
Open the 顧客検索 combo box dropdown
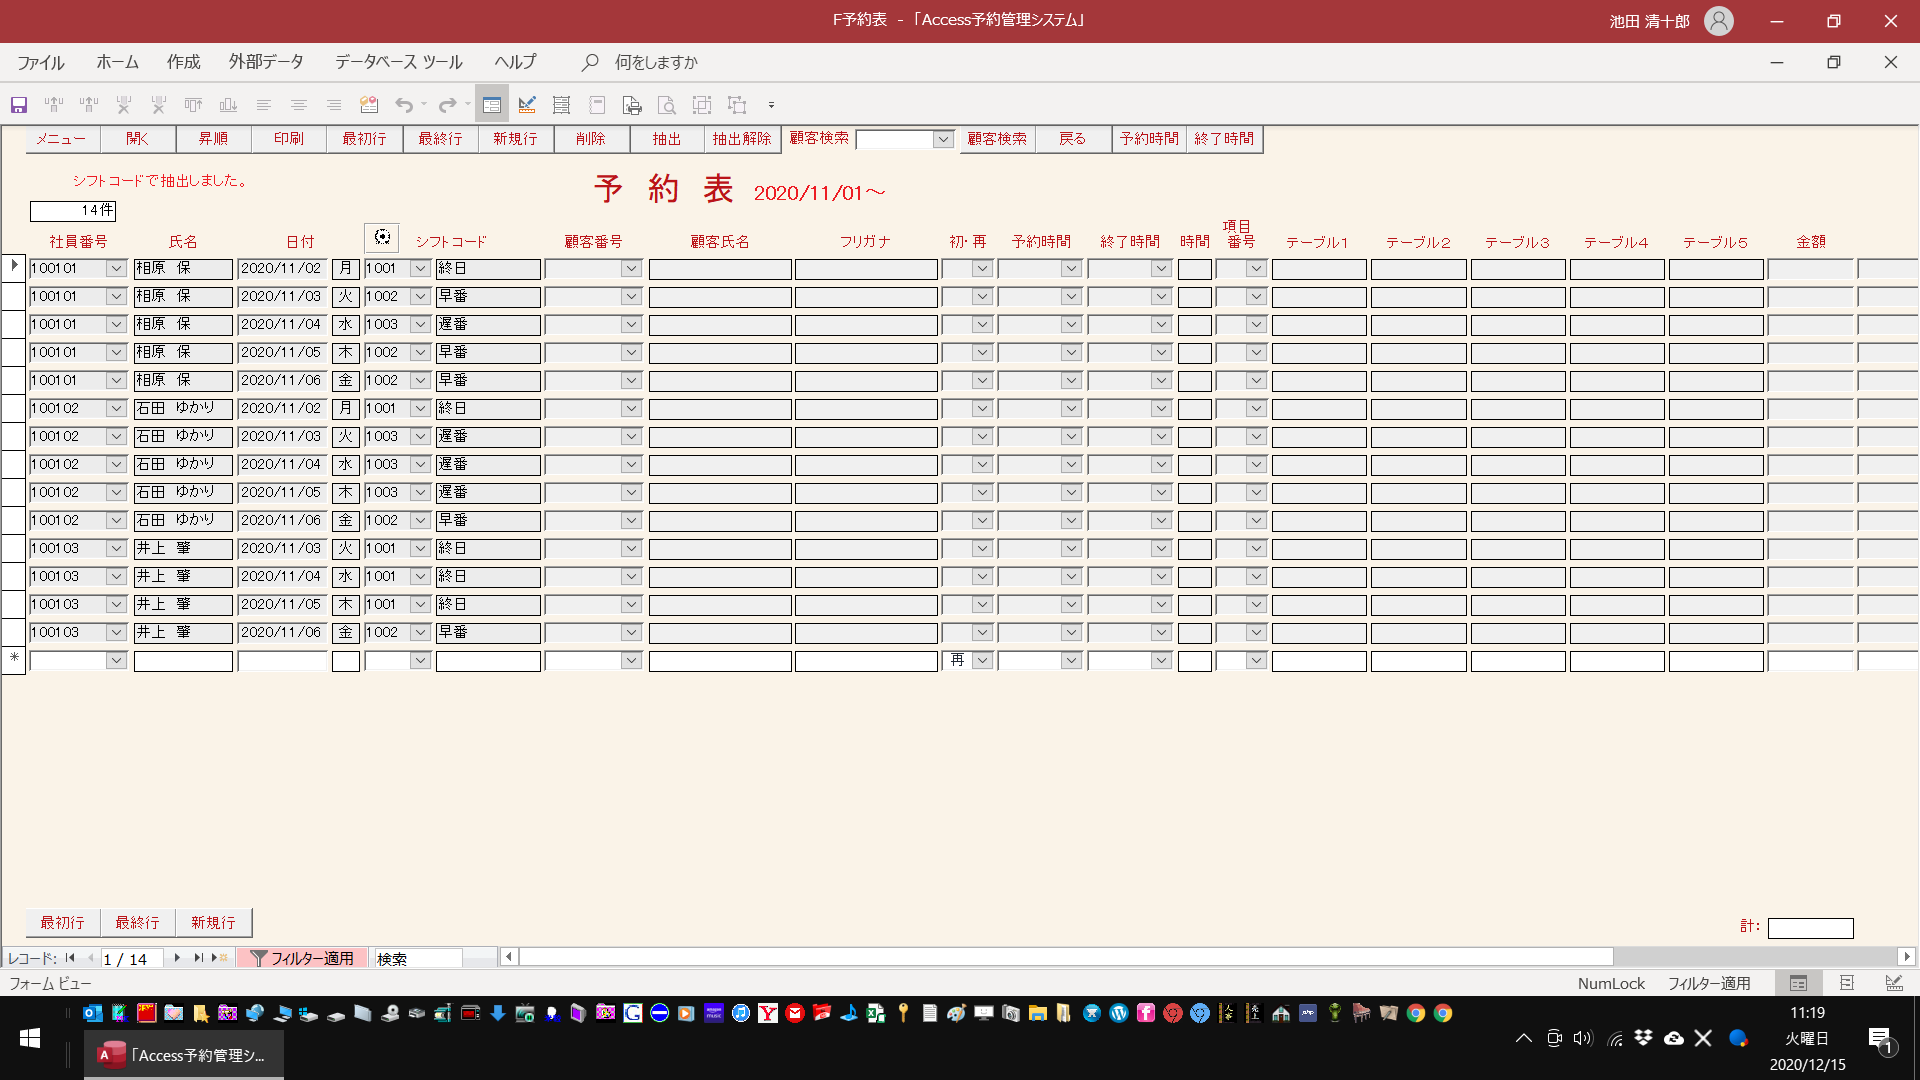[941, 139]
